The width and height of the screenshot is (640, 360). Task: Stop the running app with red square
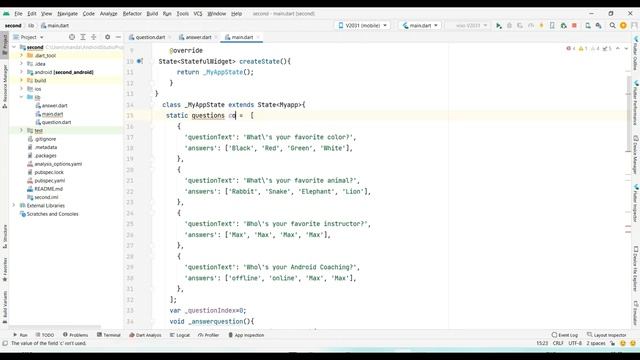(x=574, y=25)
